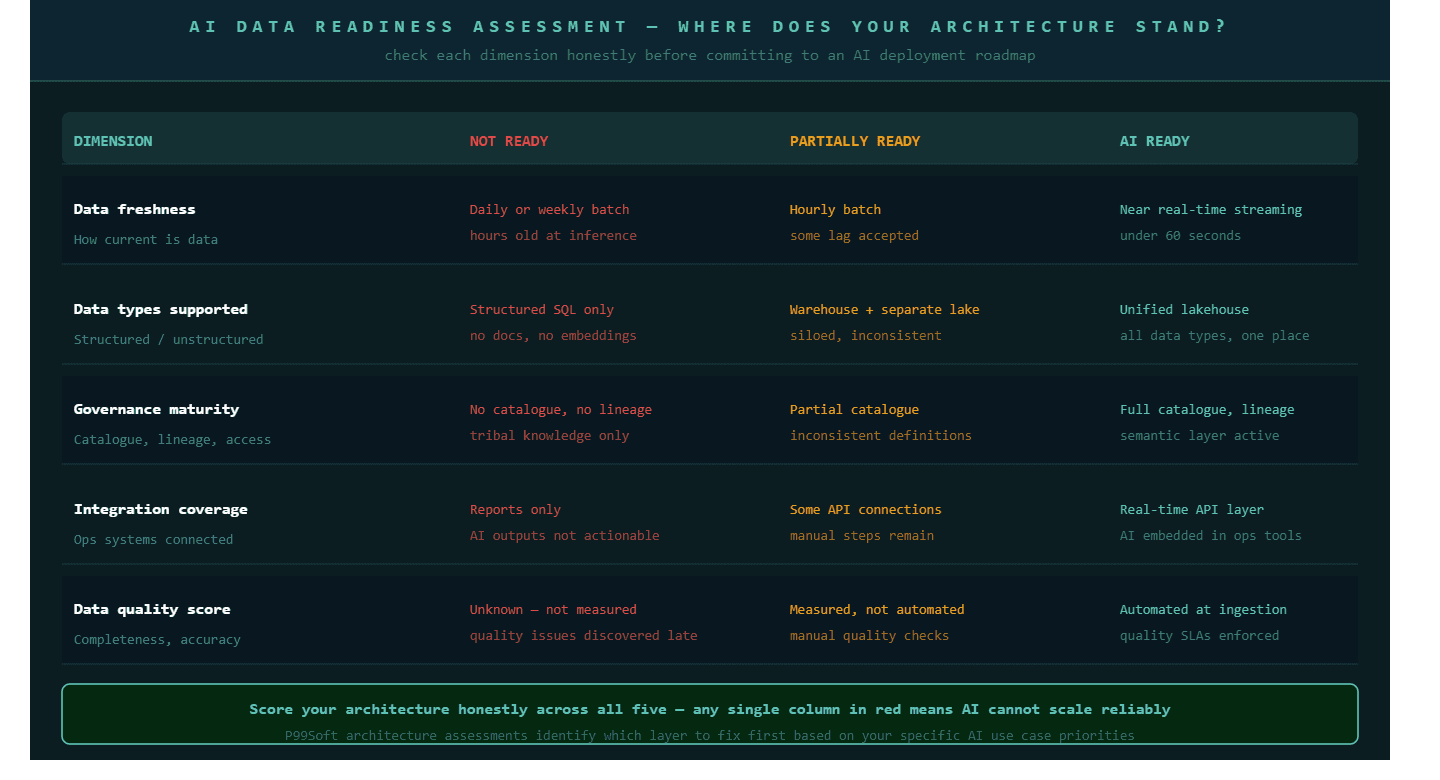1440x780 pixels.
Task: Click 'Score your architecture honestly' callout line
Action: pos(710,709)
